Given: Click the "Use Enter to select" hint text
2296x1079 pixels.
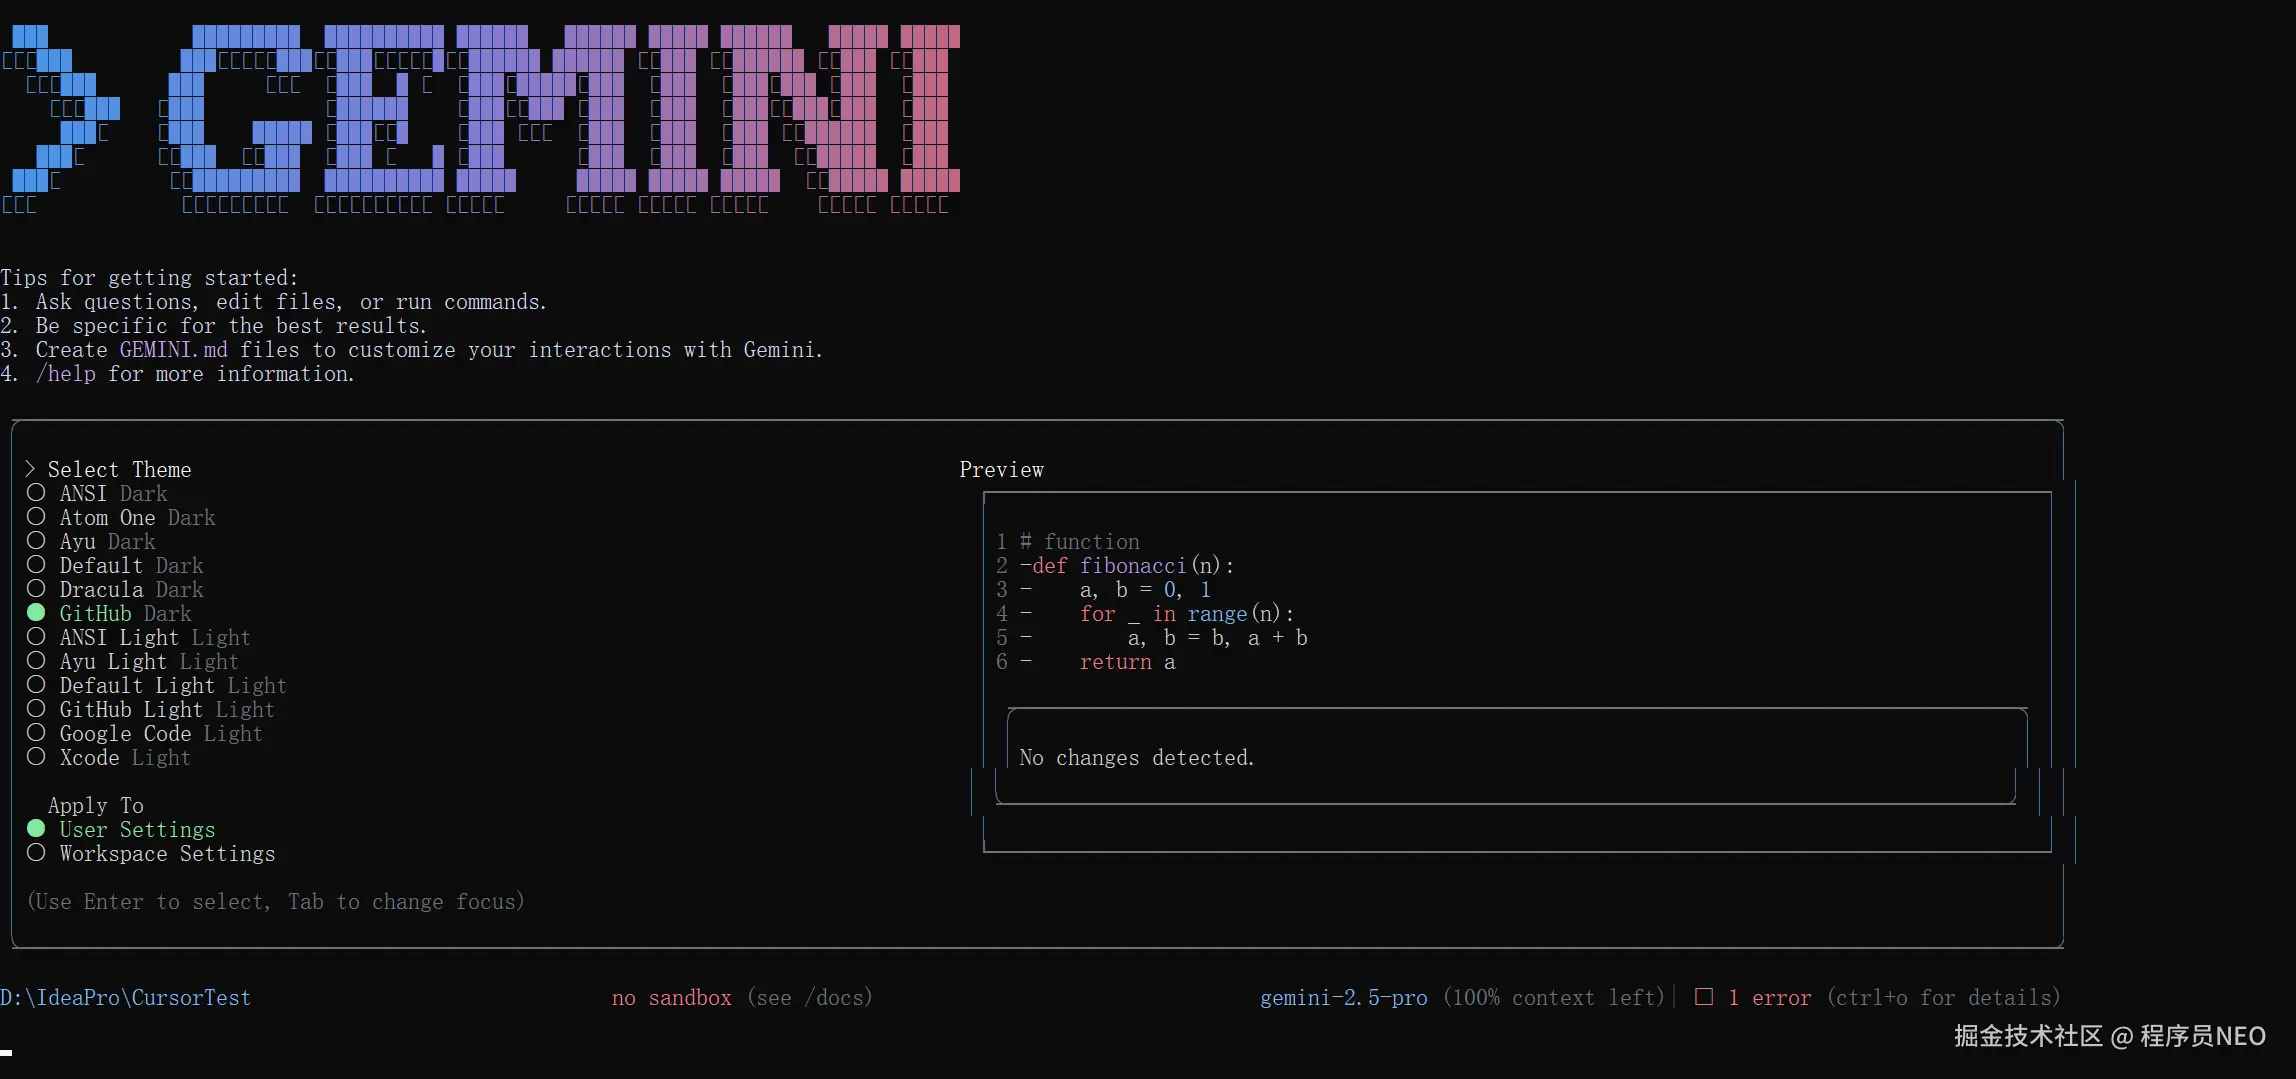Looking at the screenshot, I should [276, 902].
